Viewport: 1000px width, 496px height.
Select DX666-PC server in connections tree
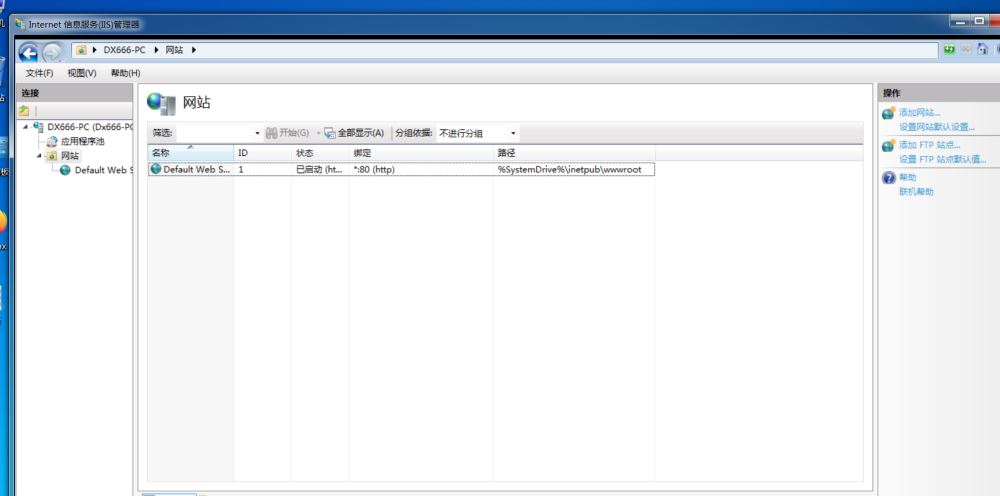click(x=90, y=127)
